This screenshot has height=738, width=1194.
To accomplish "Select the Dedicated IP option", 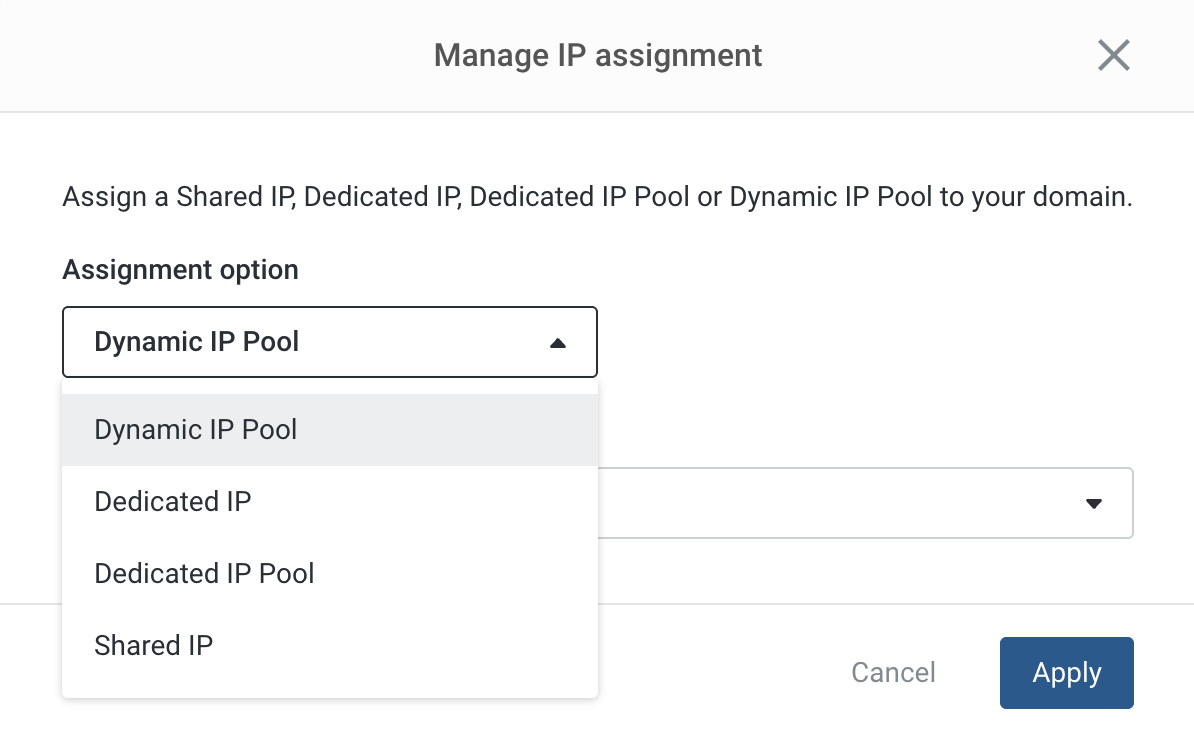I will pyautogui.click(x=330, y=501).
